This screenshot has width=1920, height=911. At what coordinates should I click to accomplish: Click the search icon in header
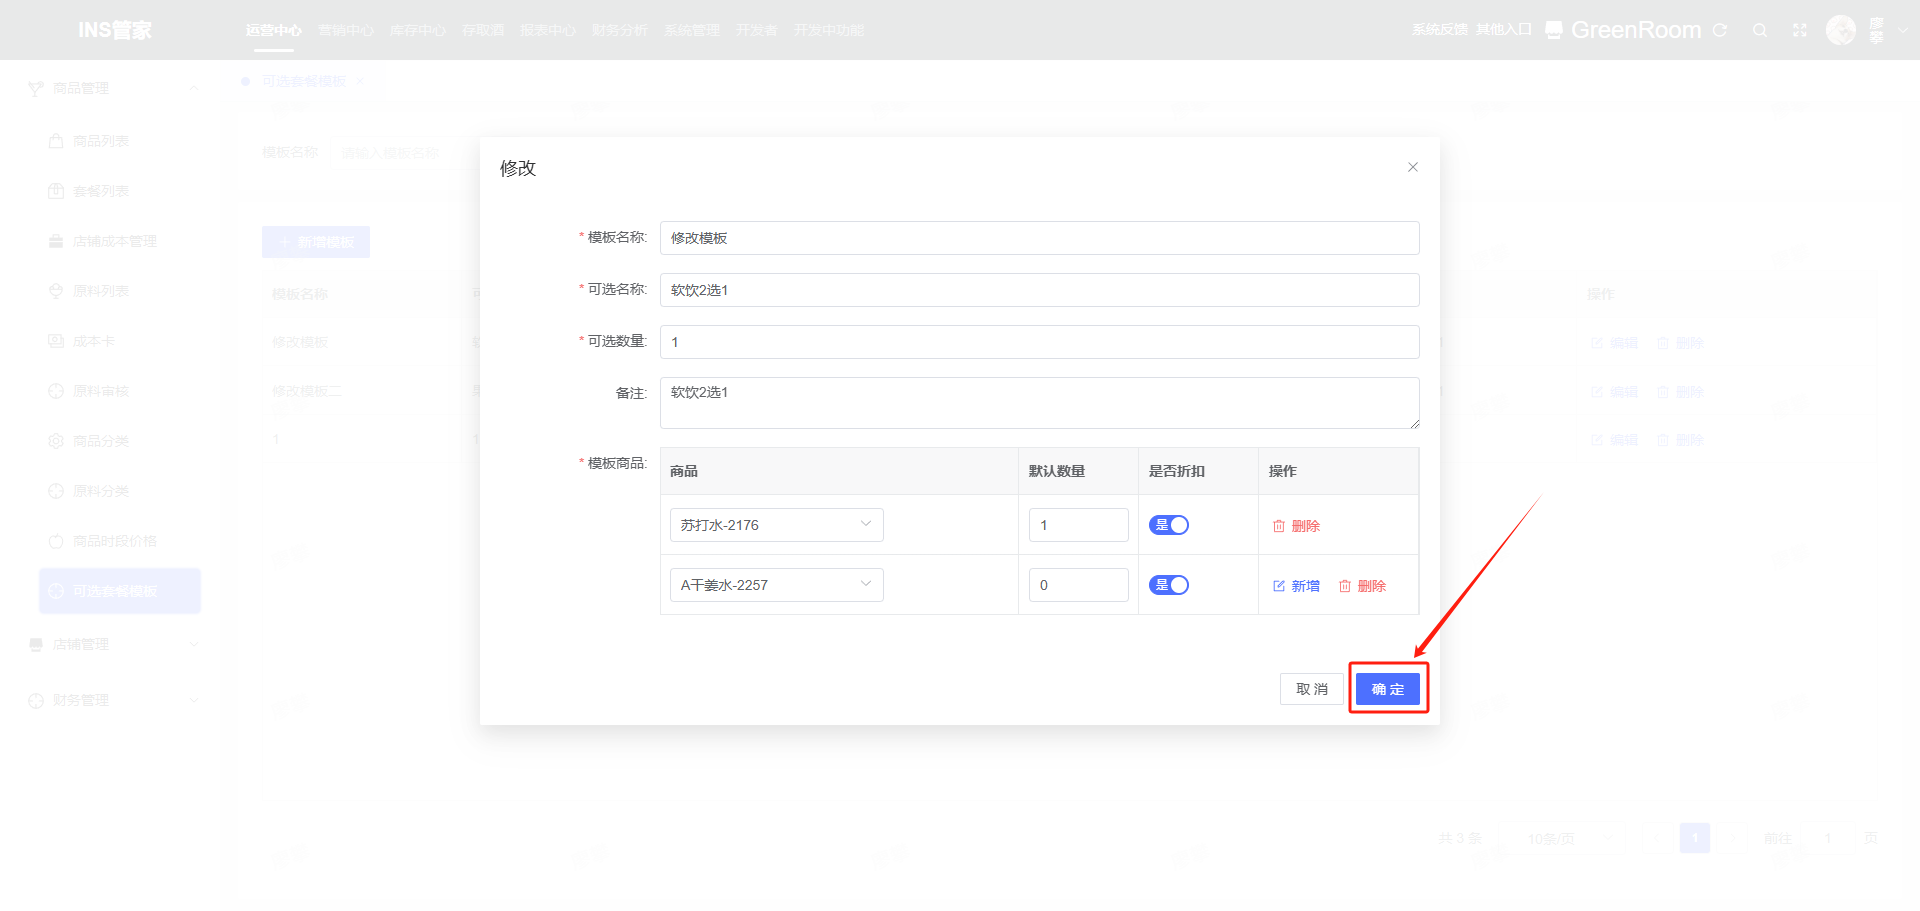[x=1760, y=30]
